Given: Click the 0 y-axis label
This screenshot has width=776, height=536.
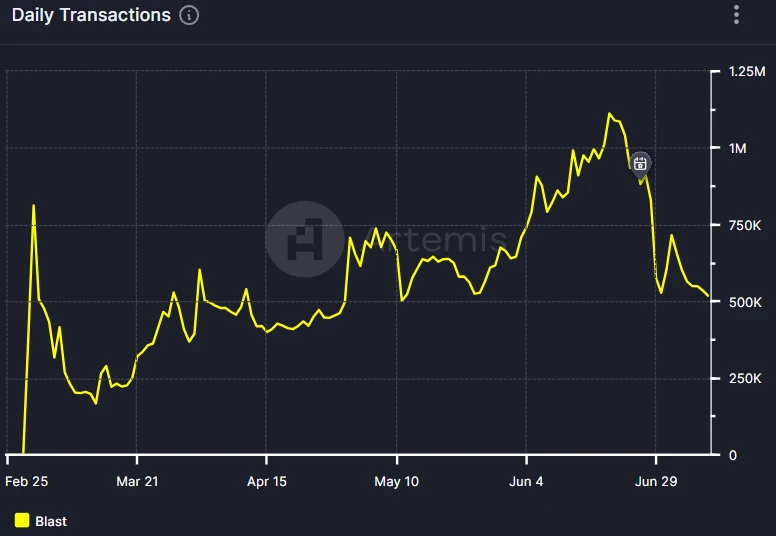Looking at the screenshot, I should coord(732,455).
